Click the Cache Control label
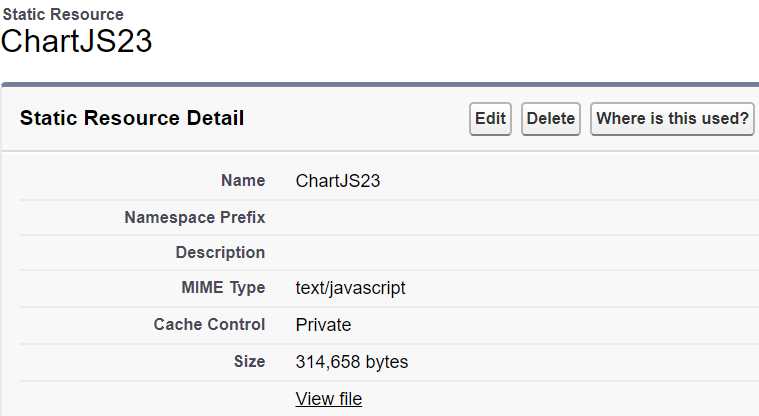The height and width of the screenshot is (416, 759). [209, 324]
